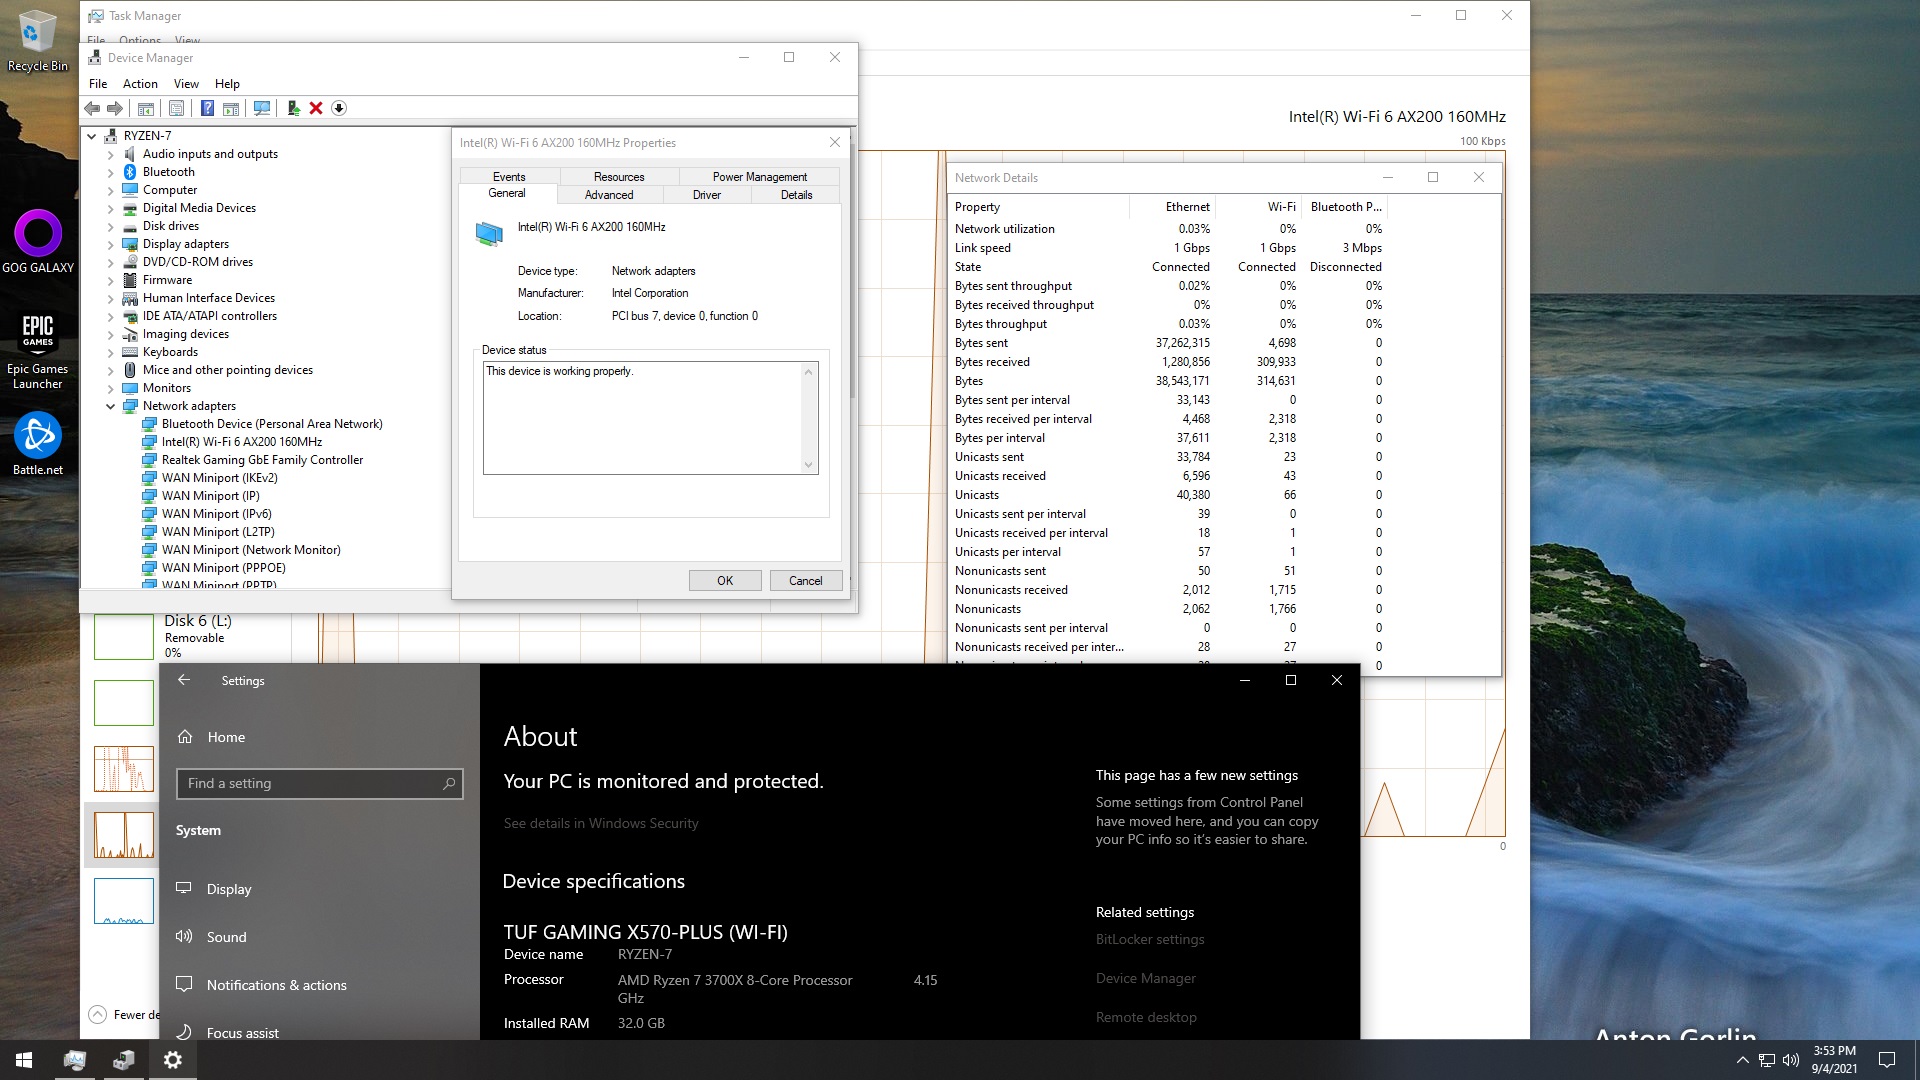
Task: Click the search magnifier in Find a setting
Action: [x=449, y=783]
